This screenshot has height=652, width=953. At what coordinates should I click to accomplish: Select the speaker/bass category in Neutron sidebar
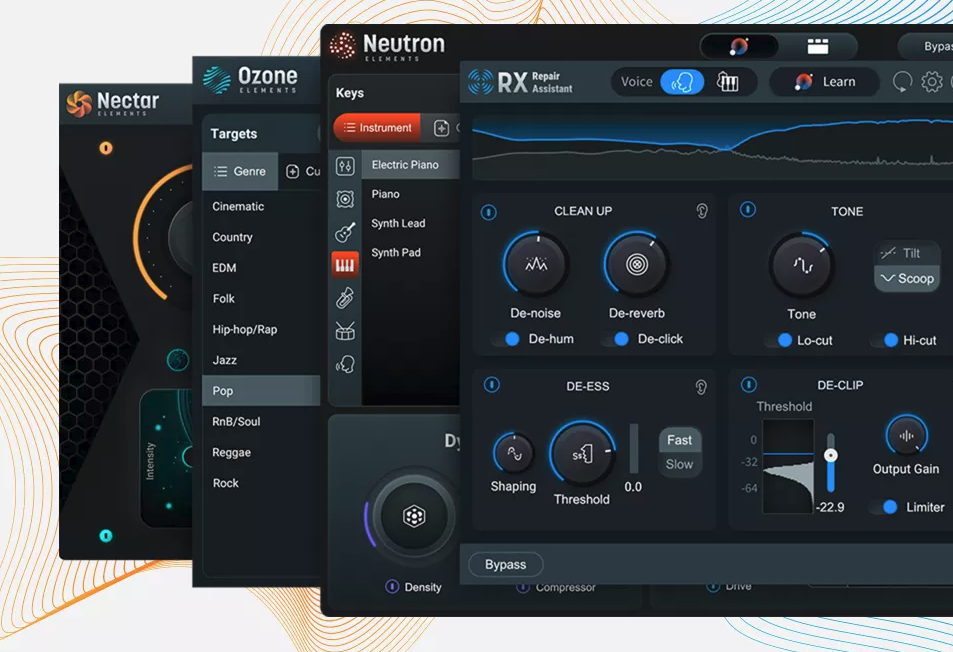tap(345, 199)
